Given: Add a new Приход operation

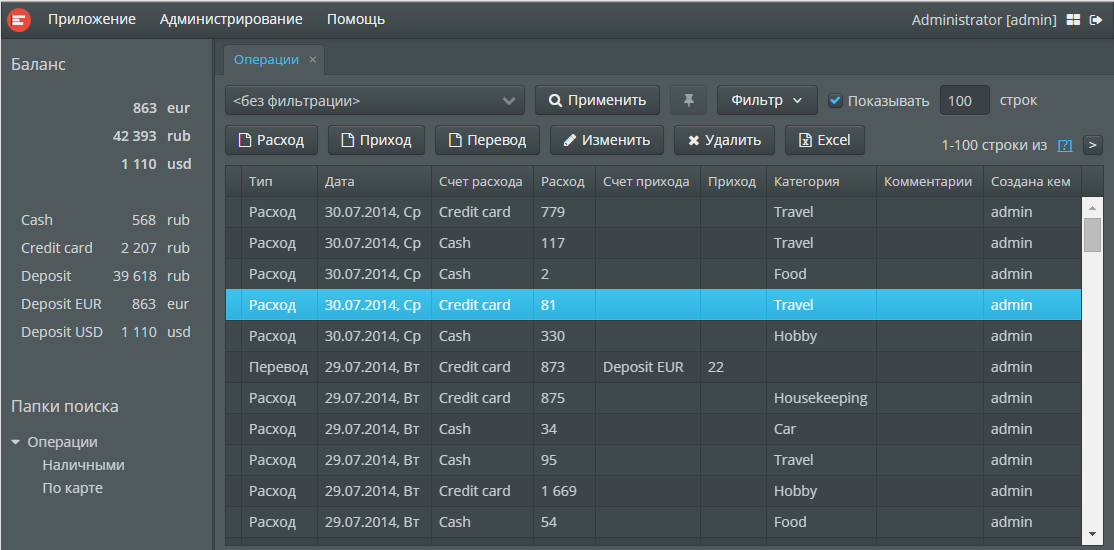Looking at the screenshot, I should click(376, 140).
